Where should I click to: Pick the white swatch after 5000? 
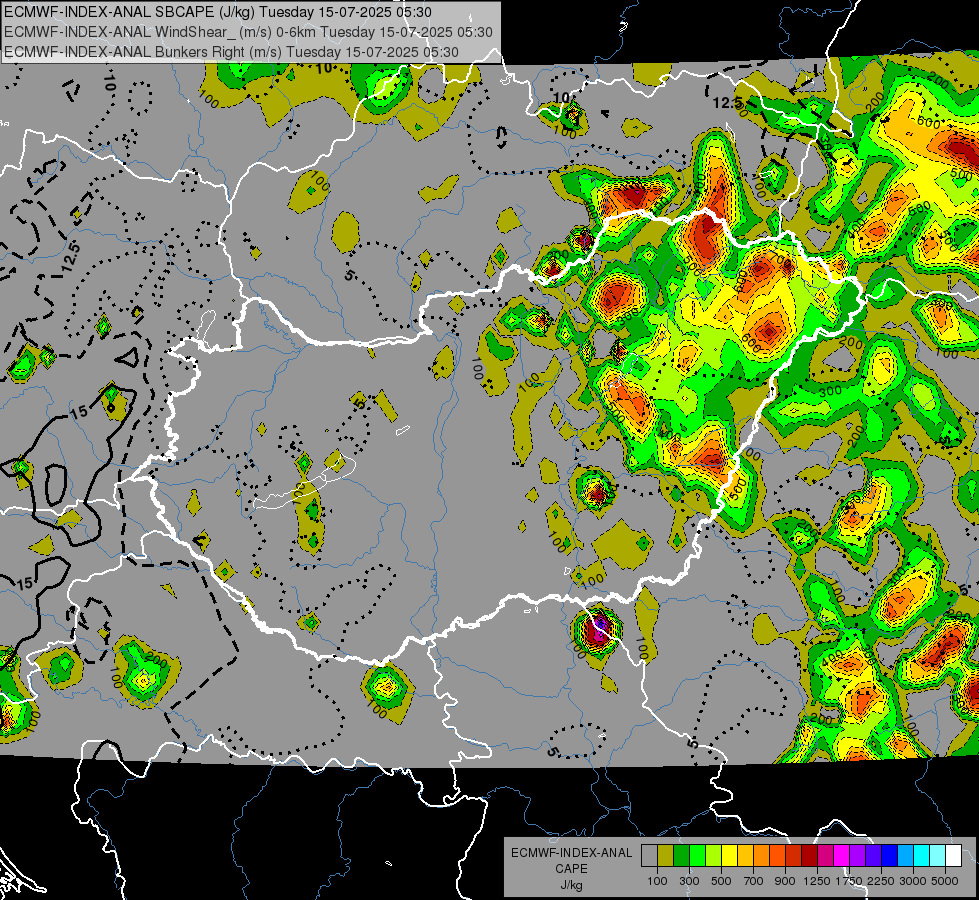pyautogui.click(x=953, y=856)
